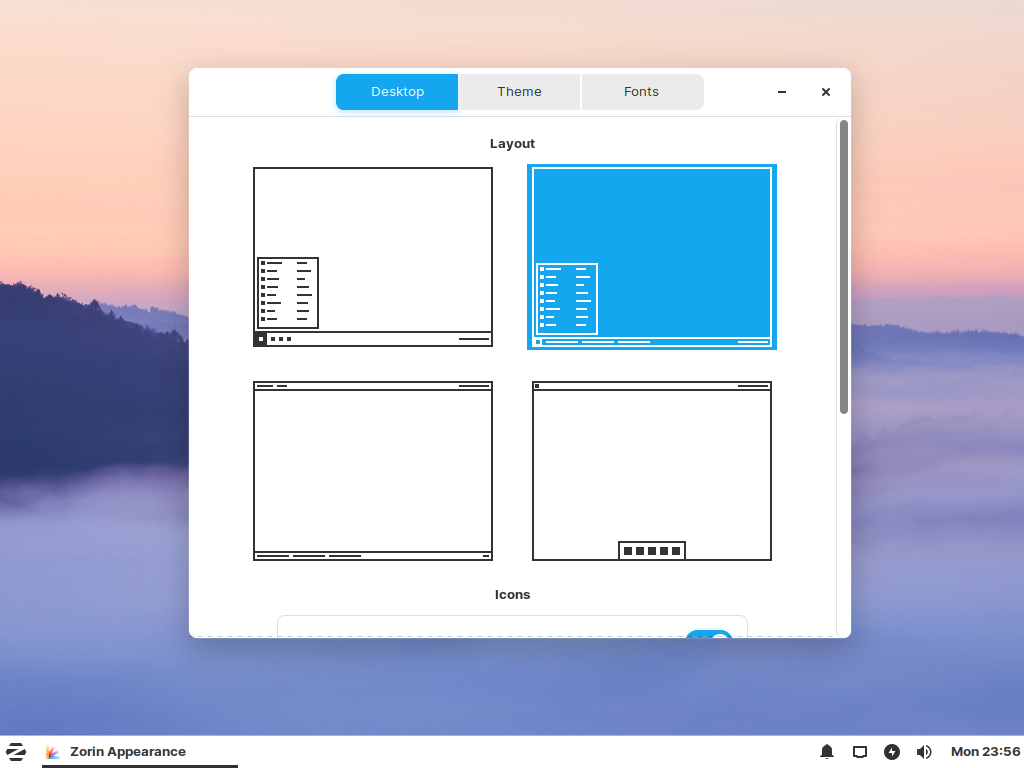Select the layout with a centered bottom dock

(652, 471)
